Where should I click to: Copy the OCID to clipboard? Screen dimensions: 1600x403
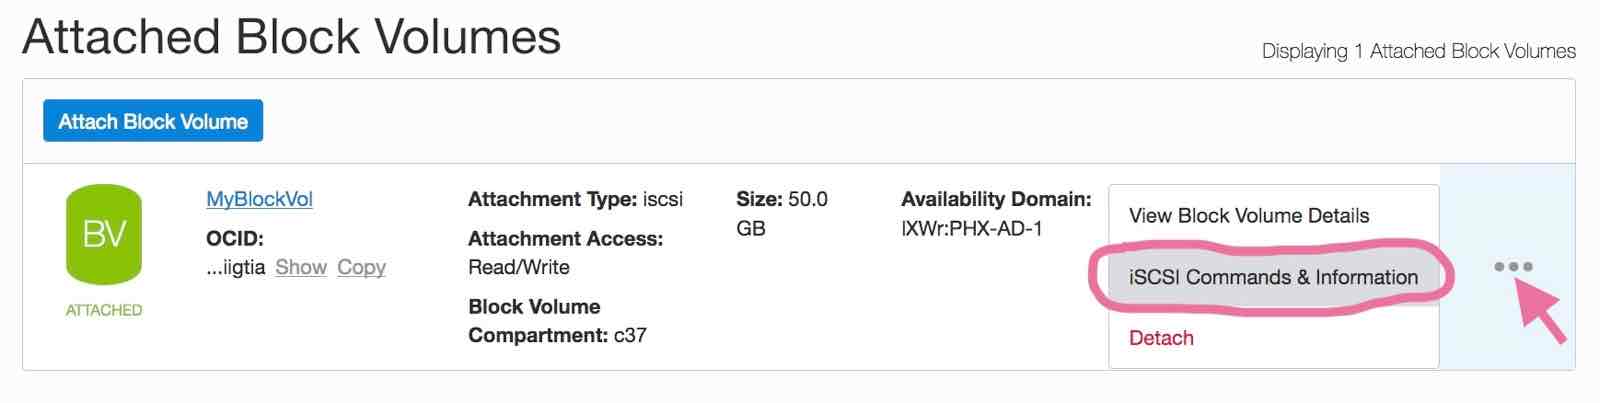pyautogui.click(x=361, y=267)
